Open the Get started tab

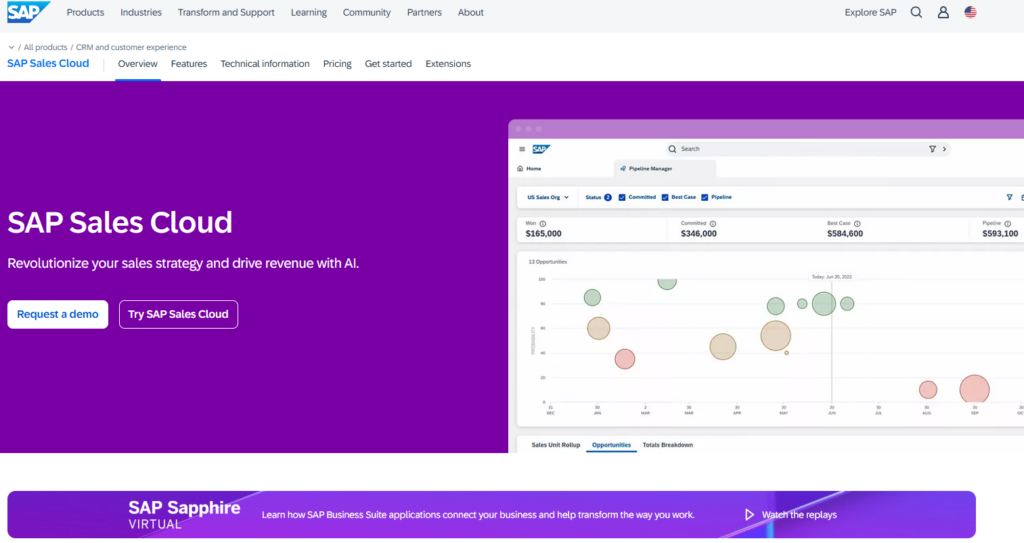pyautogui.click(x=388, y=64)
